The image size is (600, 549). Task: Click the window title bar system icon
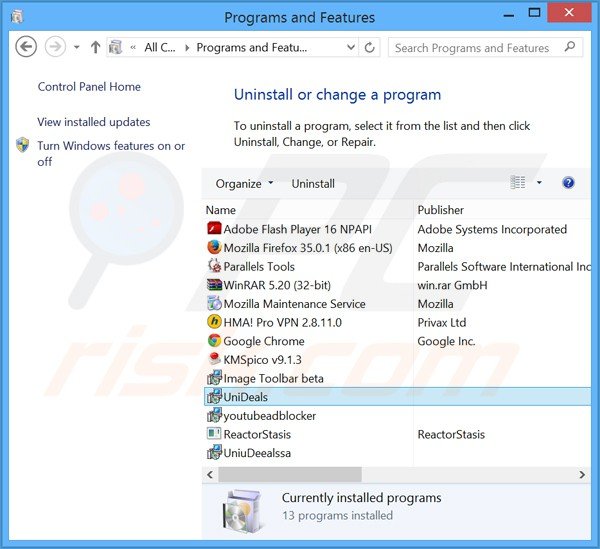click(17, 16)
